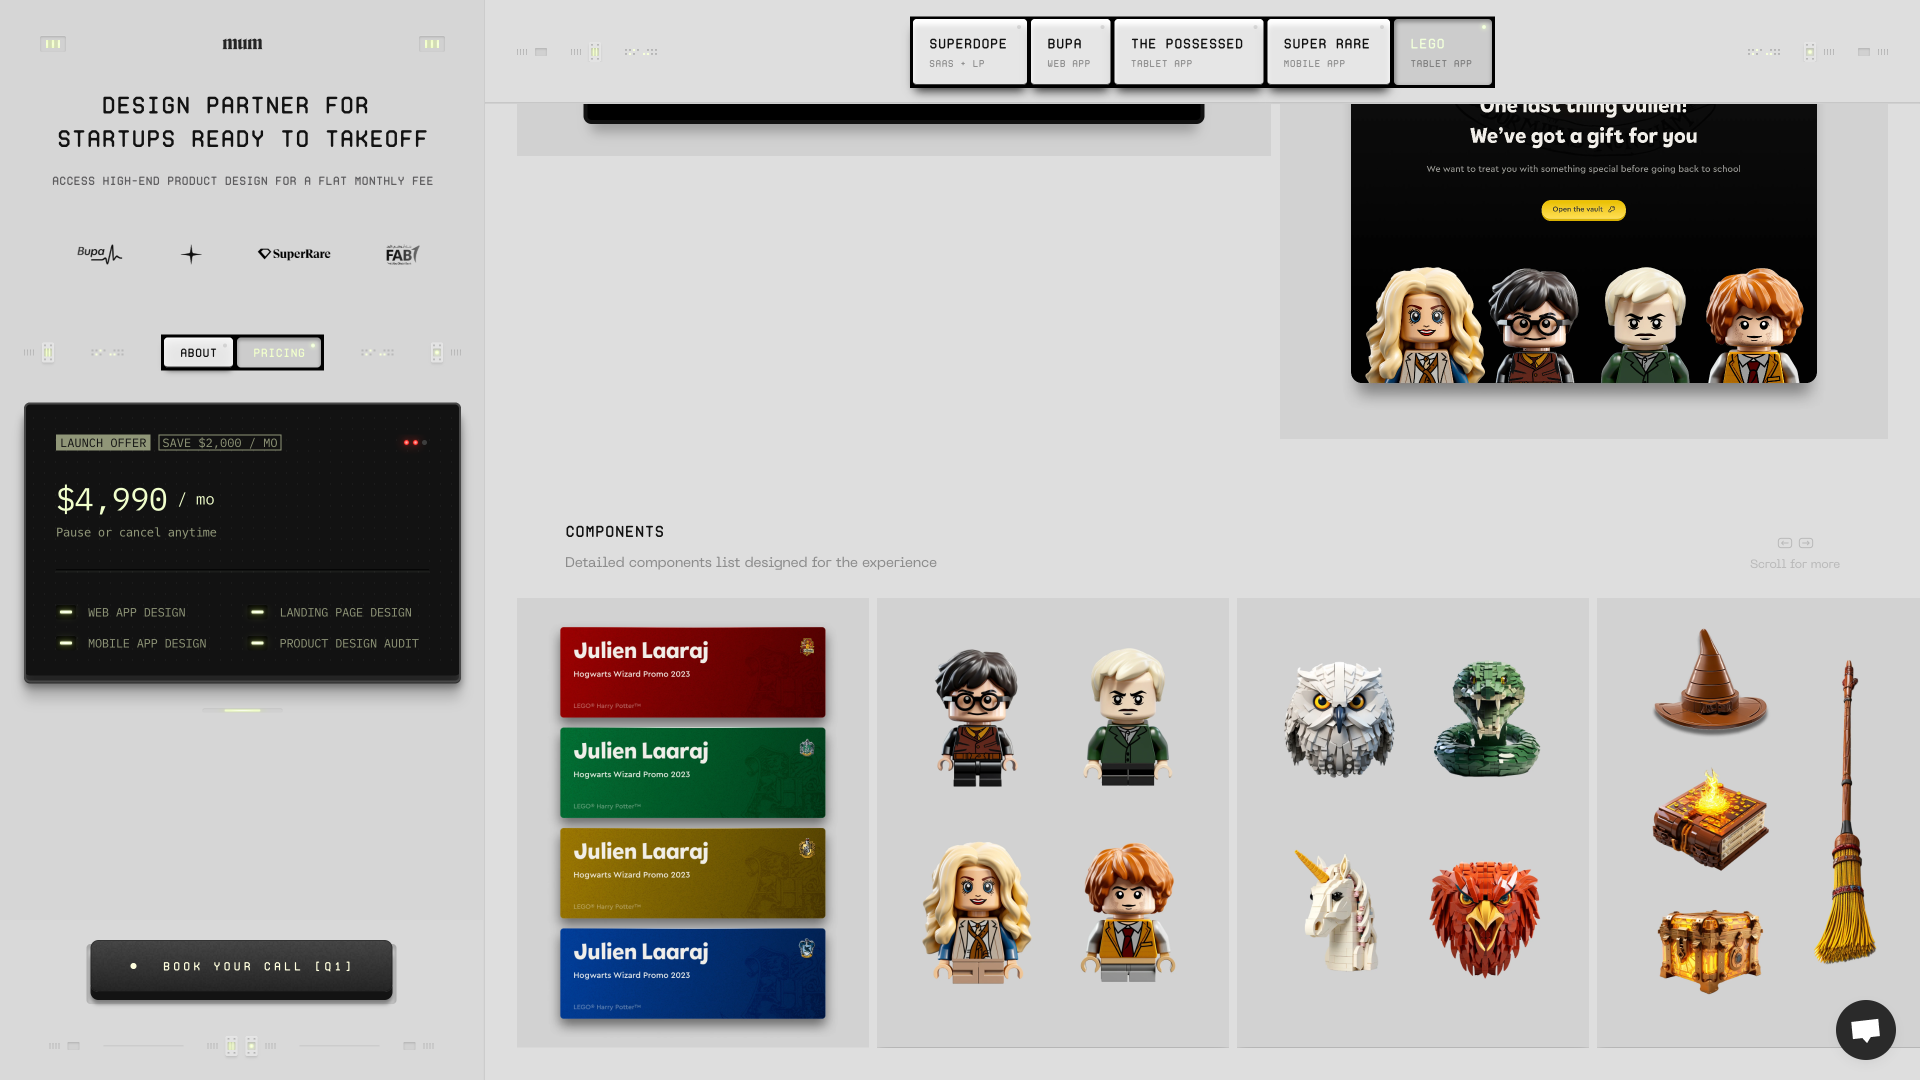Click PRODUCT DESIGN AUDIT feature item
The height and width of the screenshot is (1080, 1920).
pos(335,643)
